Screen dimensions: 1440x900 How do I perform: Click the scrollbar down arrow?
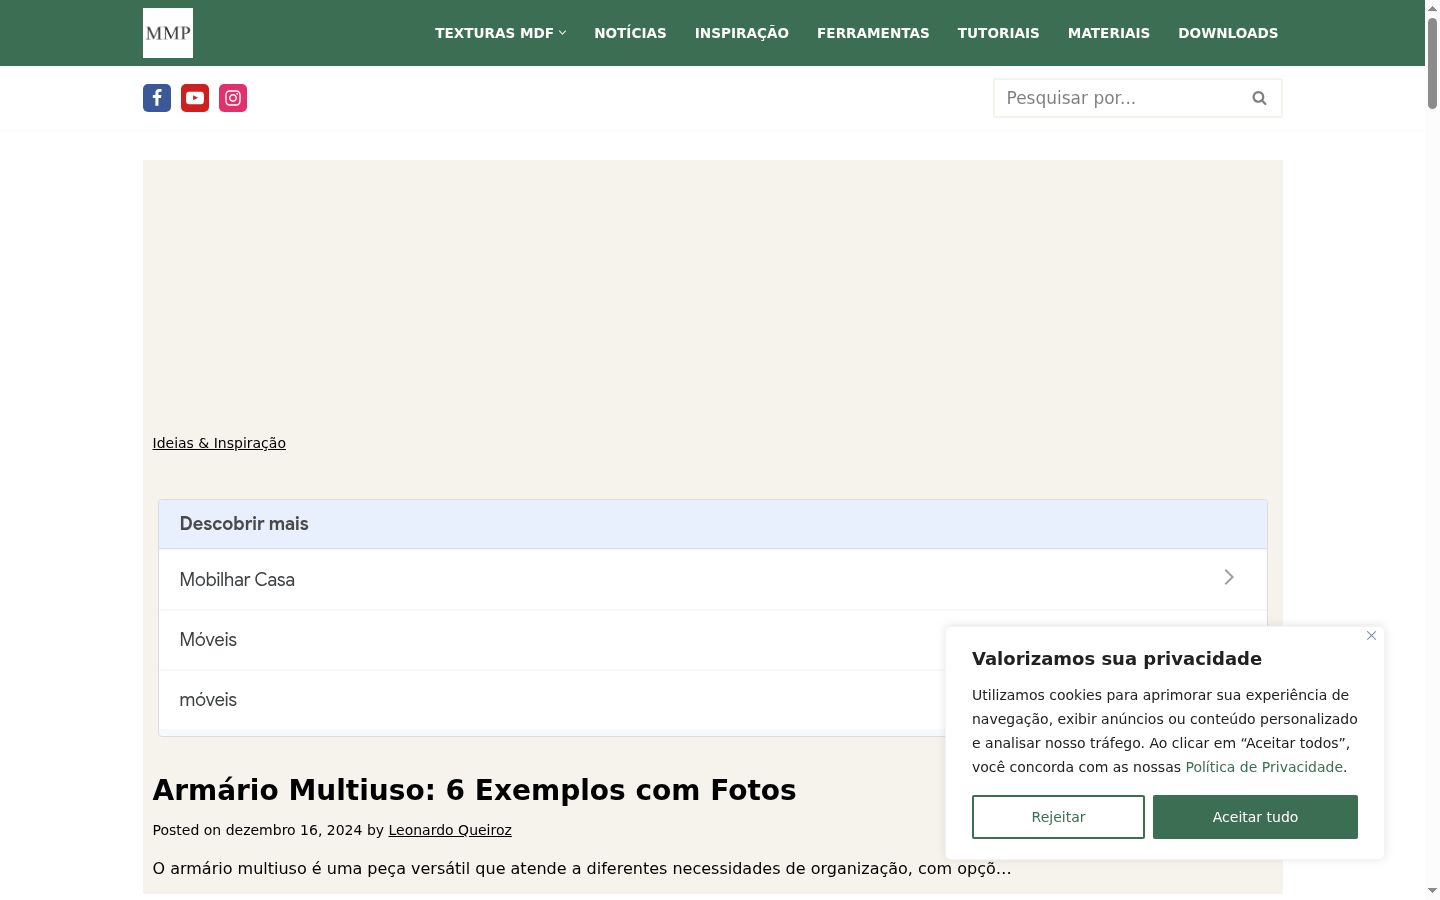[x=1432, y=891]
